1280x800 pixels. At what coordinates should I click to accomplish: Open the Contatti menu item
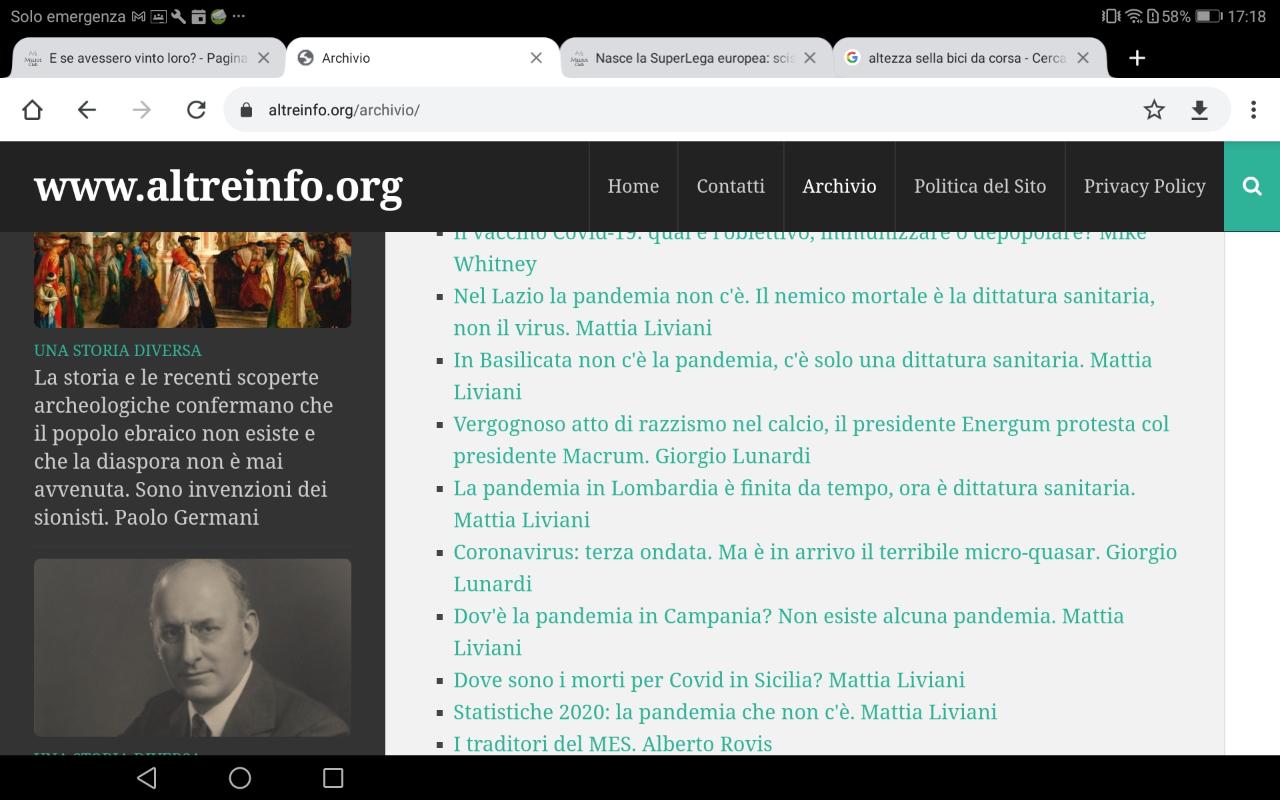point(731,186)
